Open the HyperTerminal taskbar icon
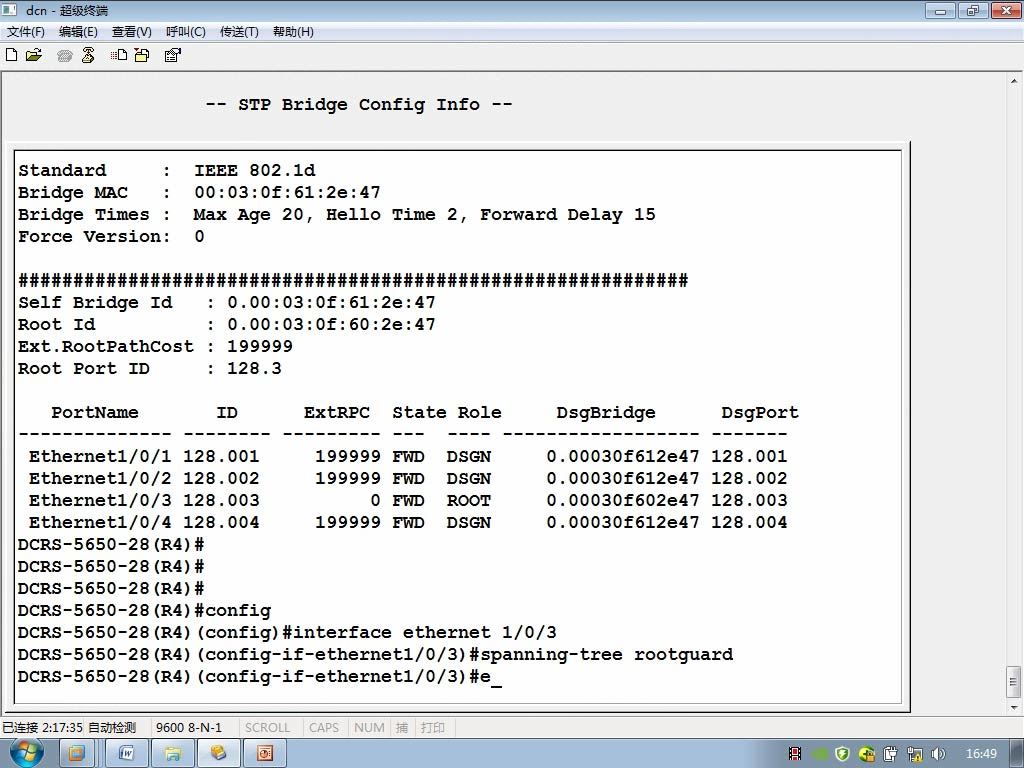The image size is (1024, 768). point(218,754)
